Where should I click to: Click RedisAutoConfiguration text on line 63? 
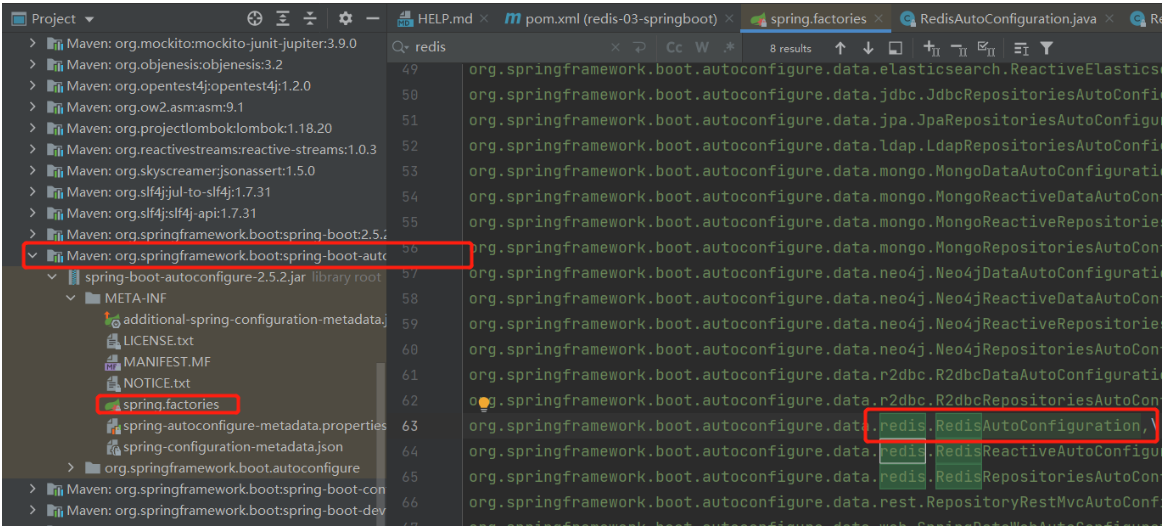pyautogui.click(x=1038, y=426)
